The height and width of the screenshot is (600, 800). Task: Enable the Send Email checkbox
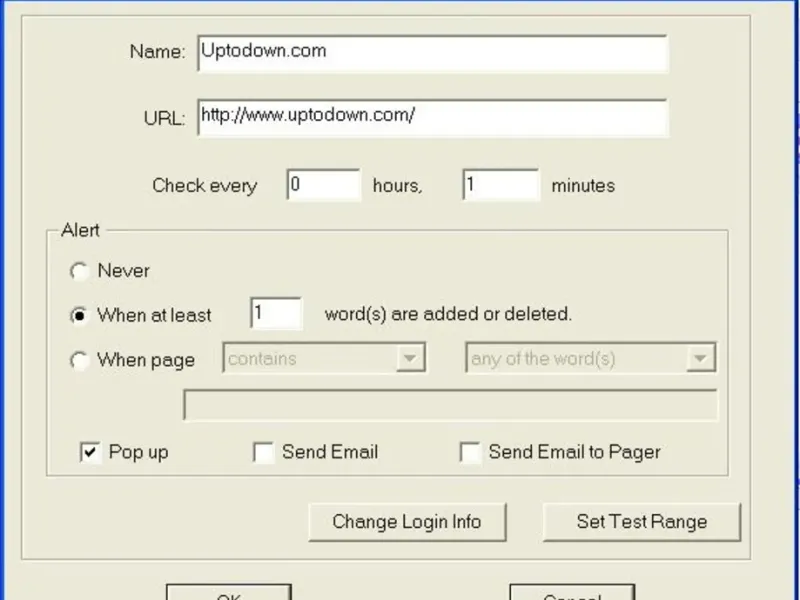click(263, 452)
